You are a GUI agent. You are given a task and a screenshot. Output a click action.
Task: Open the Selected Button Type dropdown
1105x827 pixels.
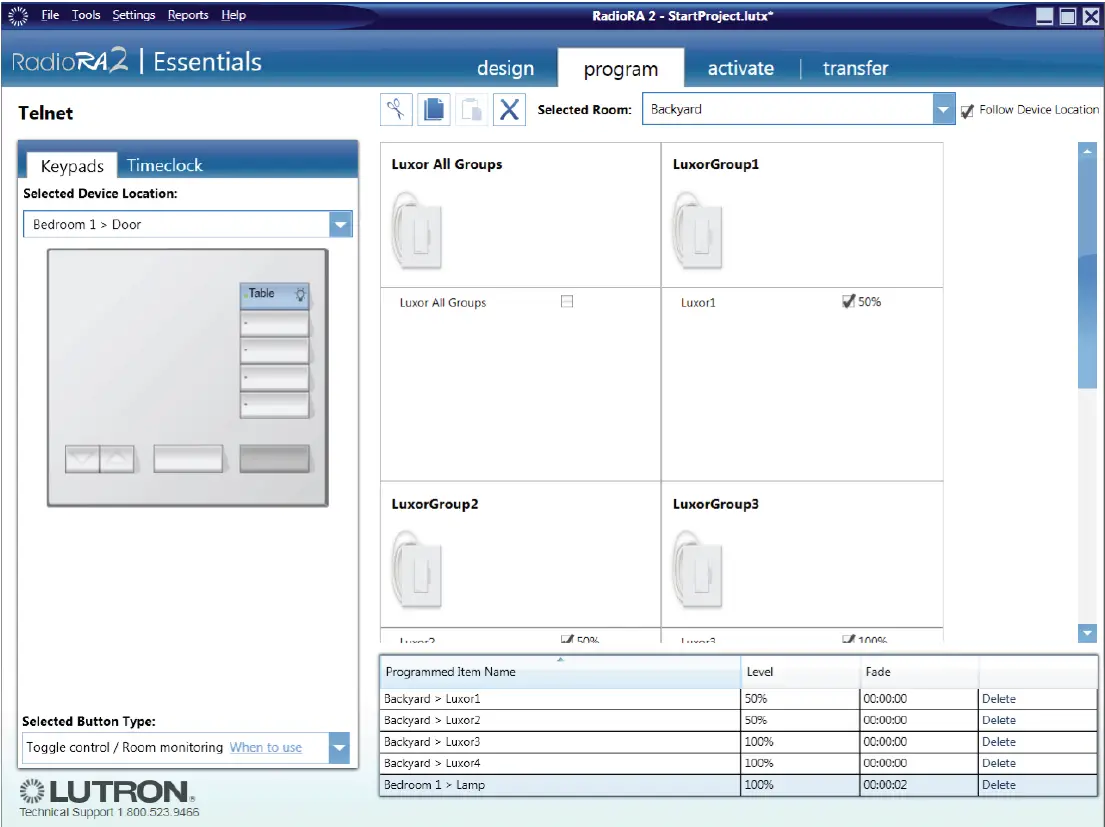pyautogui.click(x=339, y=748)
